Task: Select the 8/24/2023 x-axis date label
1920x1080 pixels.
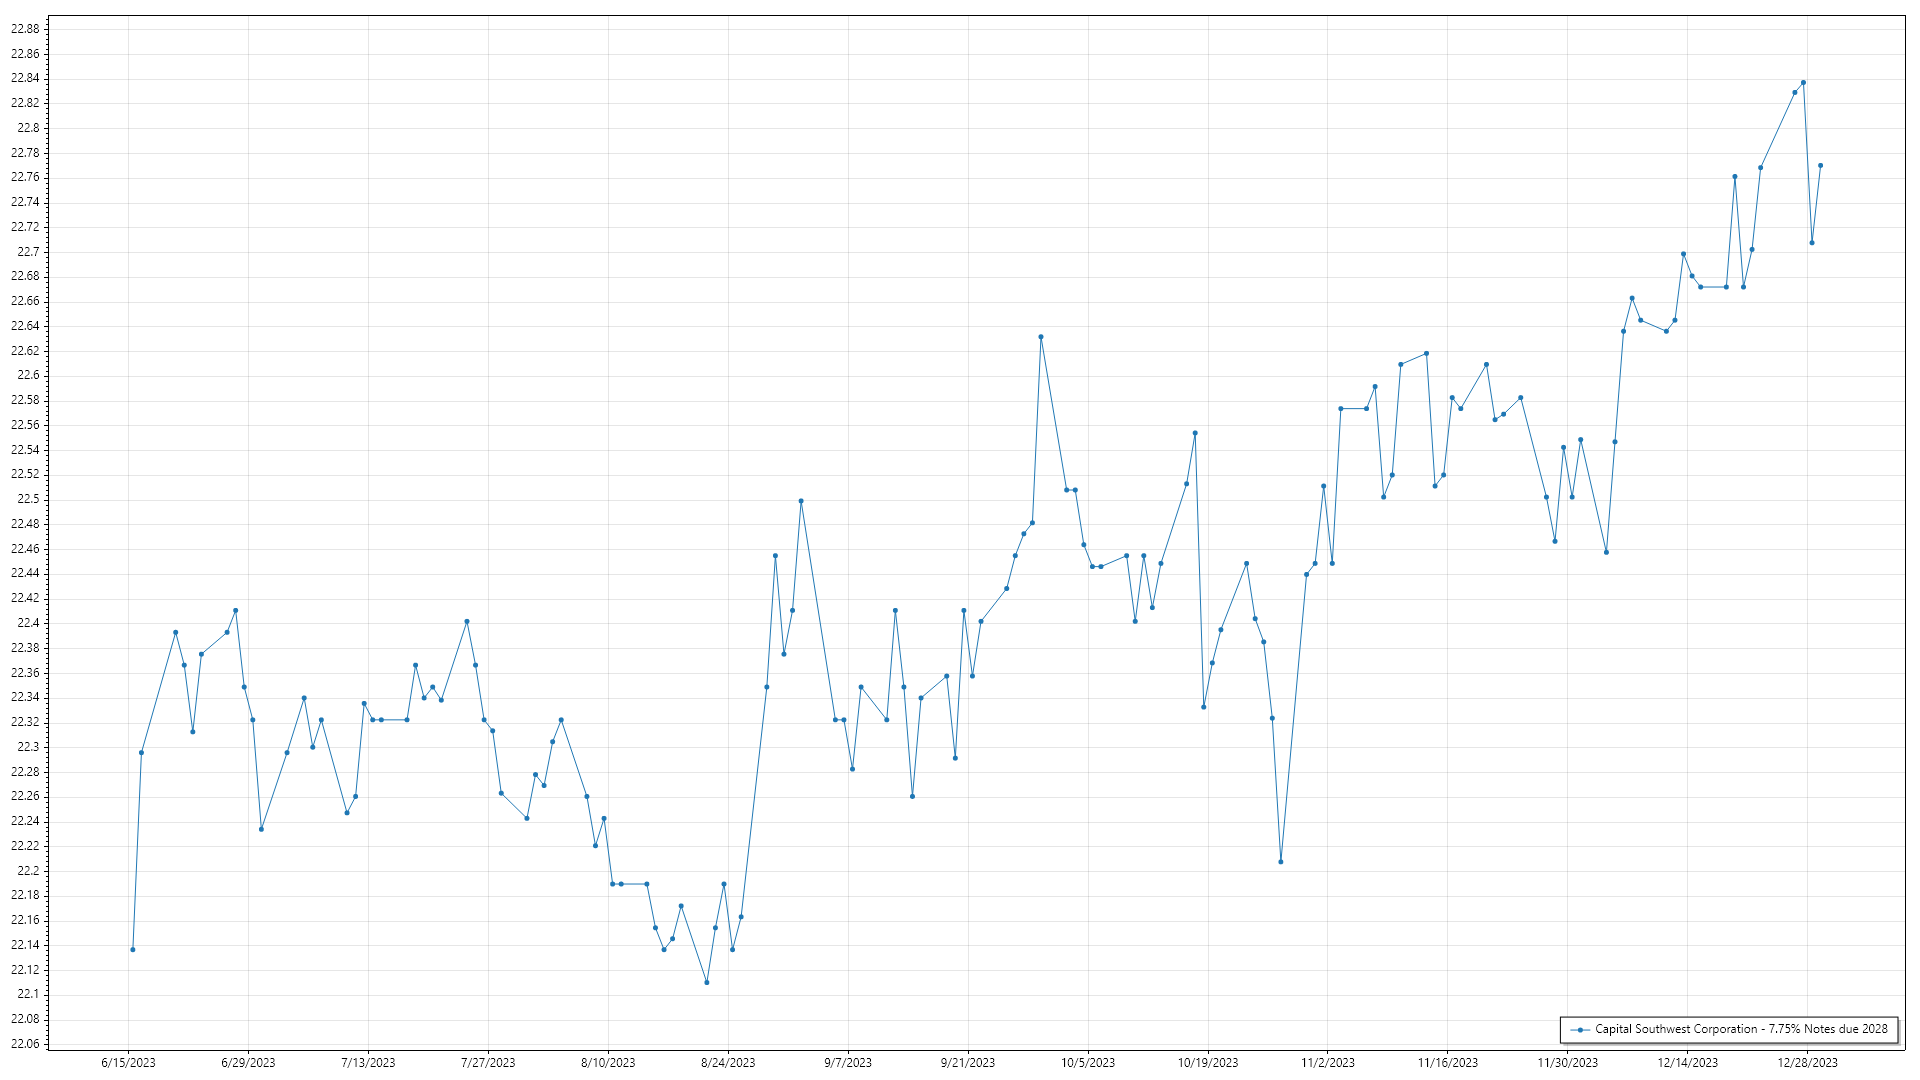Action: coord(728,1063)
